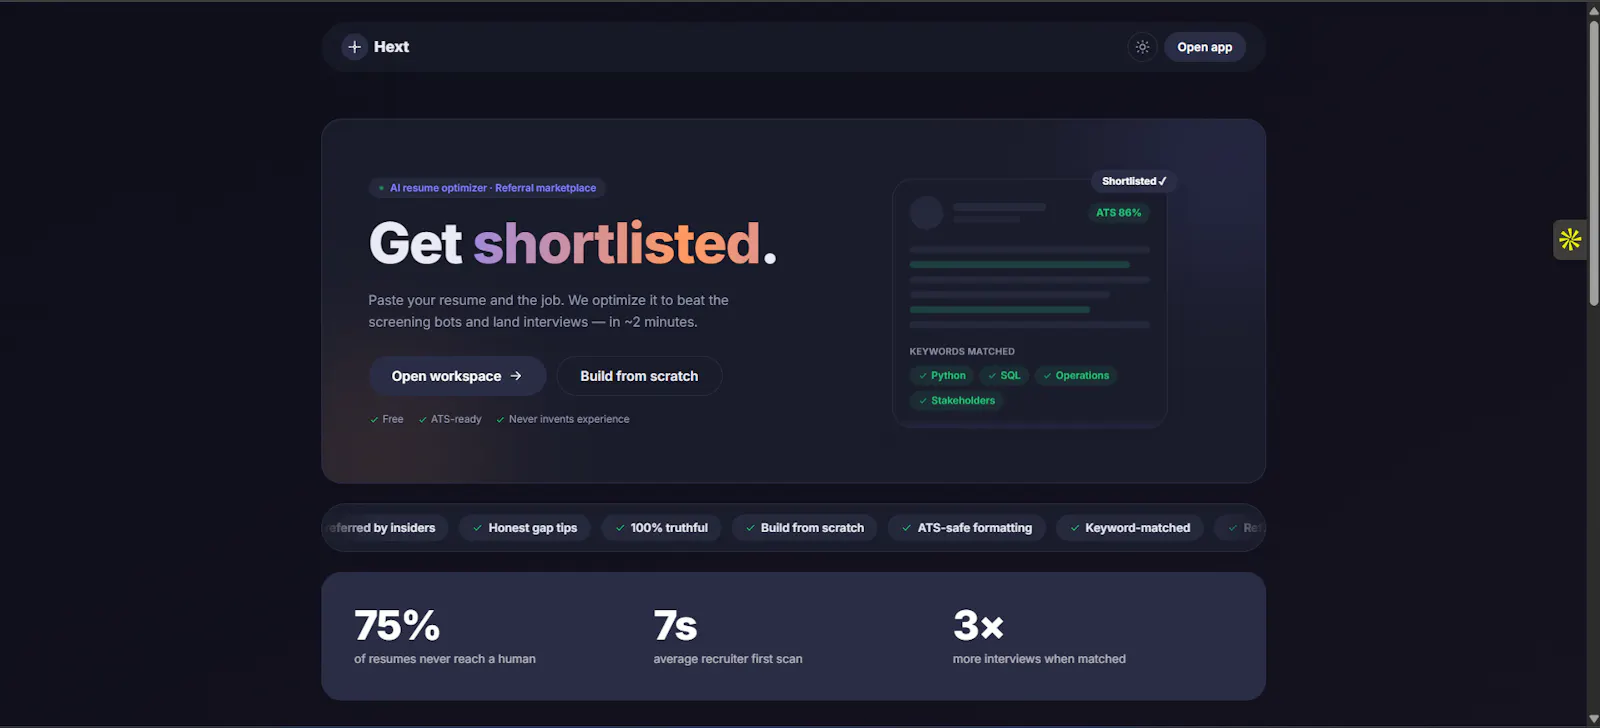
Task: Click the Build from scratch marquee chip
Action: coord(805,528)
